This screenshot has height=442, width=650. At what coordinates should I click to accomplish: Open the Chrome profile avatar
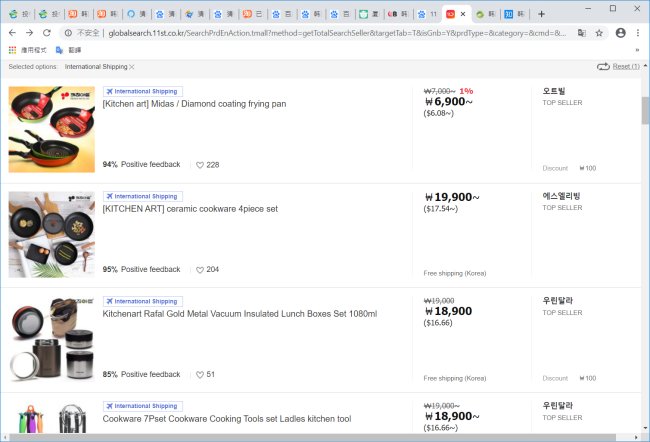coord(620,33)
